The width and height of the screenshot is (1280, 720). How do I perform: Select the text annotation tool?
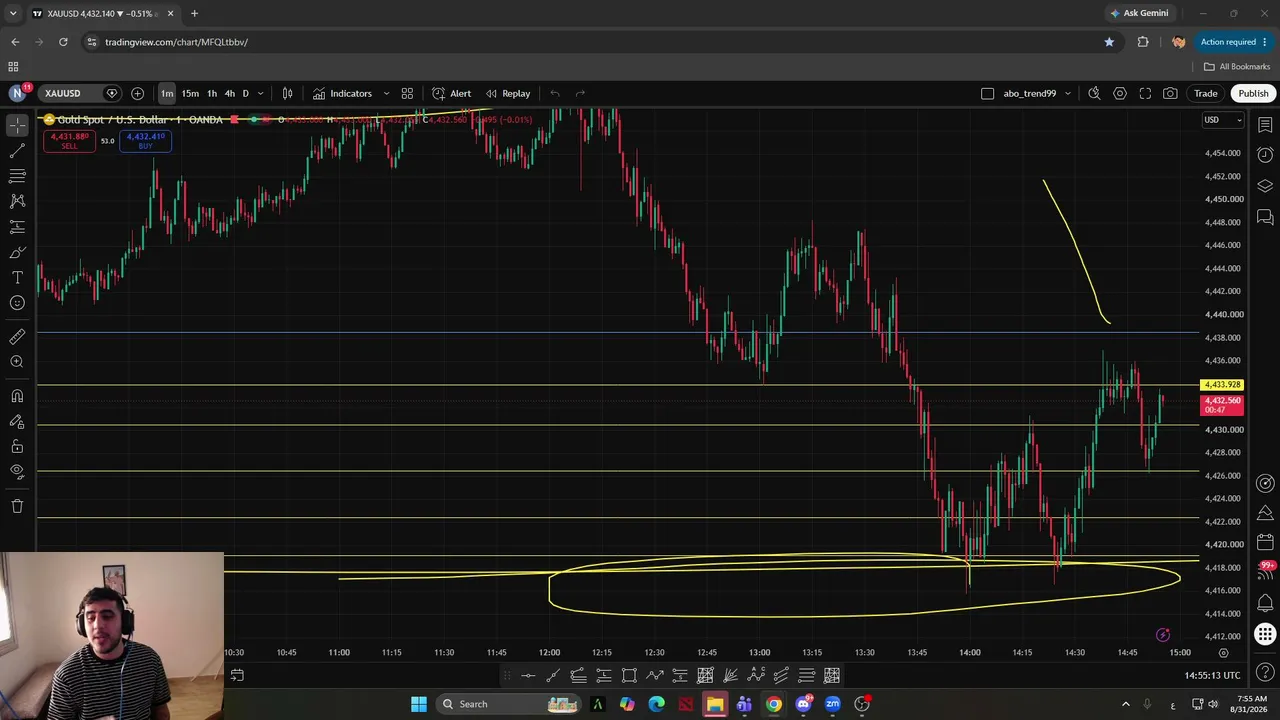coord(17,277)
